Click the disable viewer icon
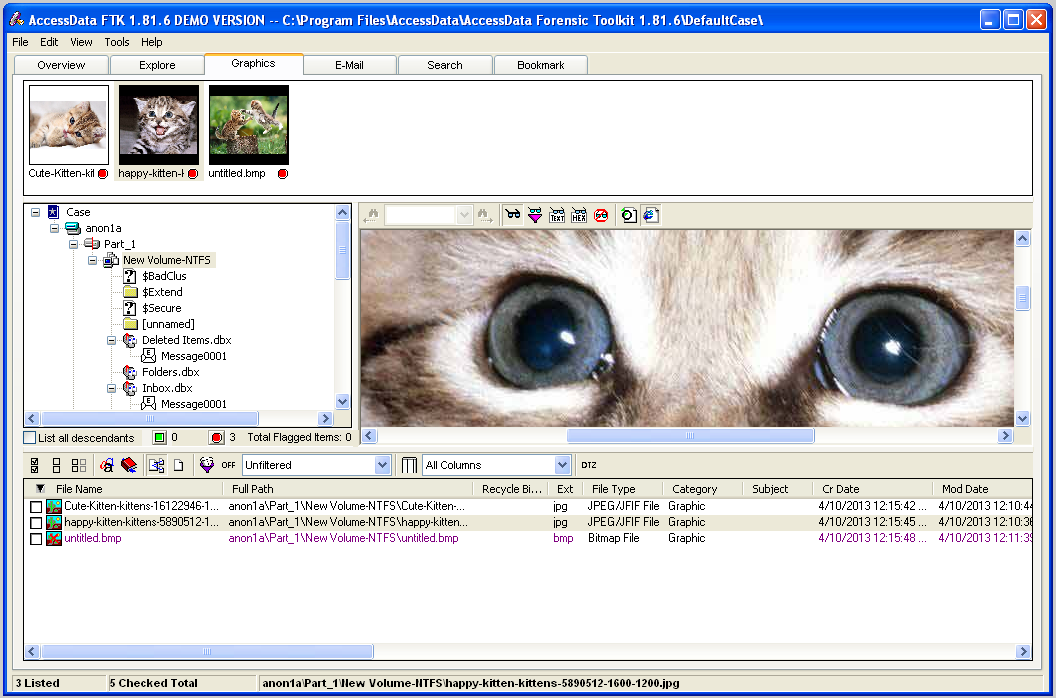Viewport: 1056px width, 698px height. (601, 215)
